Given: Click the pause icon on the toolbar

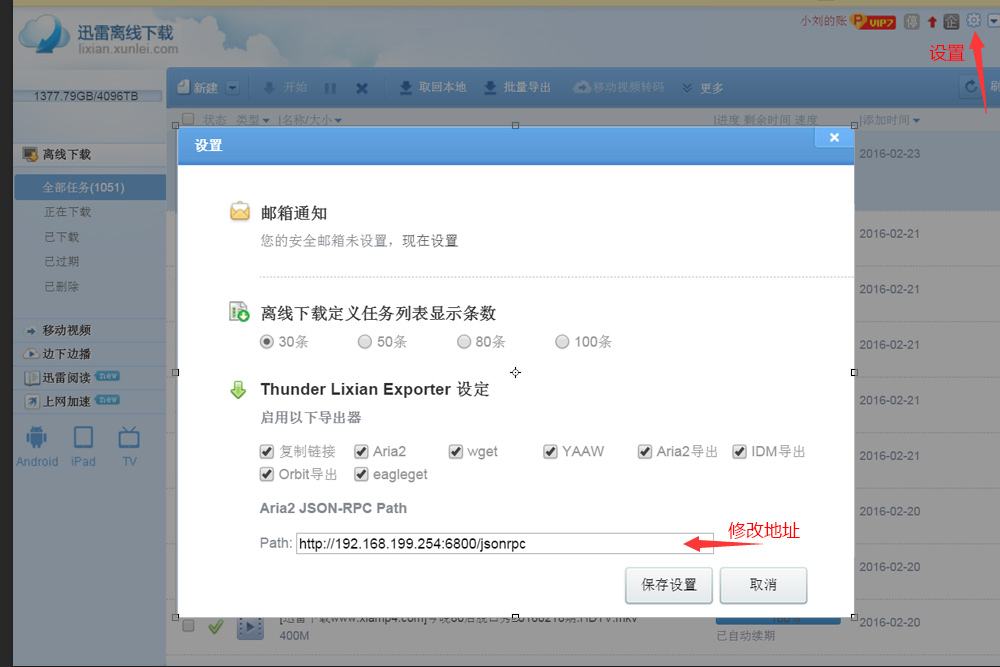Looking at the screenshot, I should pos(330,87).
